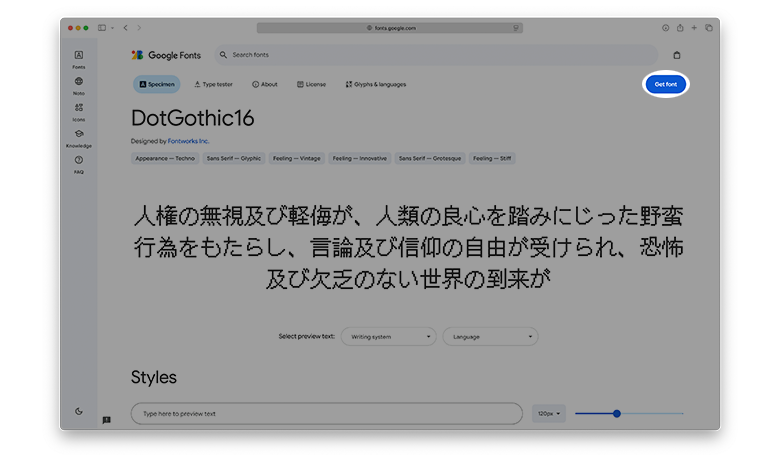The width and height of the screenshot is (780, 455).
Task: Click the search magnifier icon
Action: click(223, 55)
